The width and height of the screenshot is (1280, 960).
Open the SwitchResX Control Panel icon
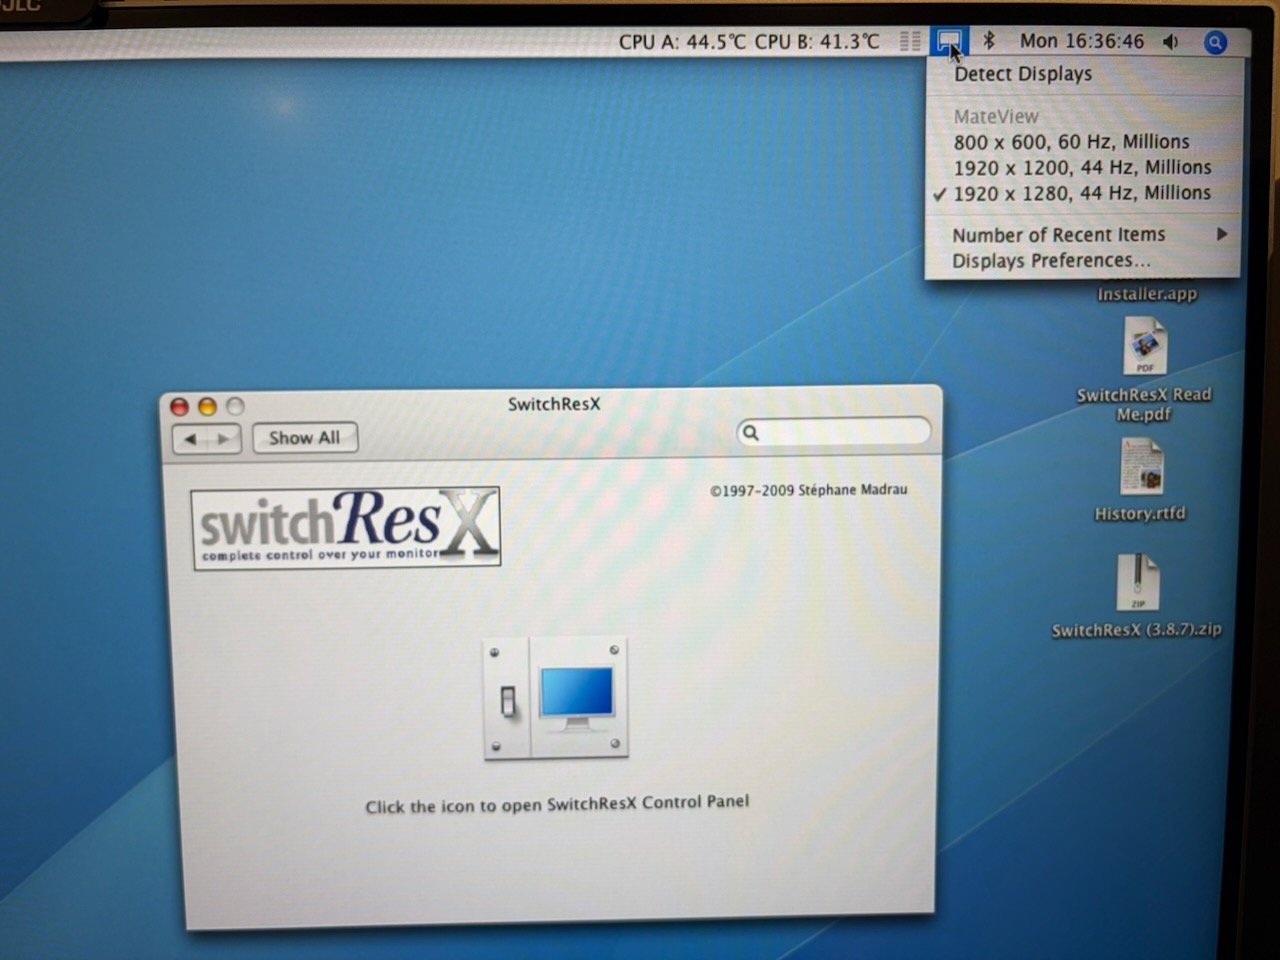[556, 699]
